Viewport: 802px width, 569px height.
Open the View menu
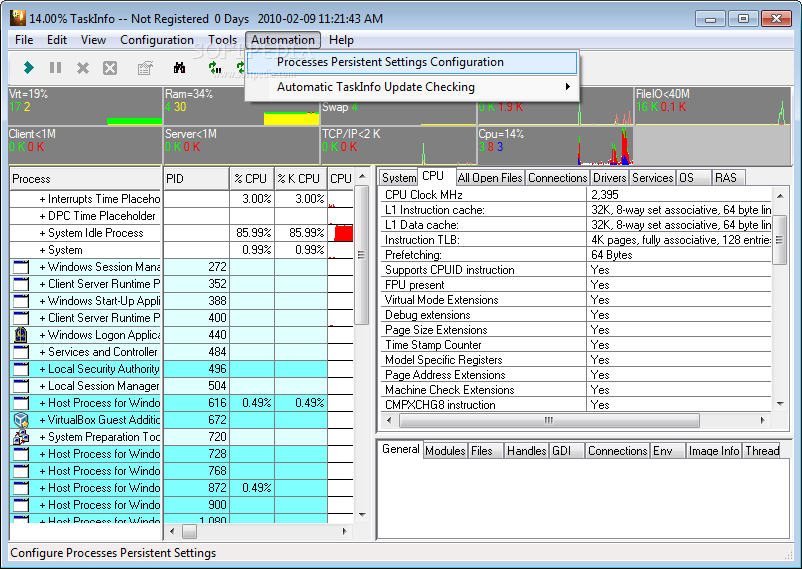pyautogui.click(x=94, y=40)
